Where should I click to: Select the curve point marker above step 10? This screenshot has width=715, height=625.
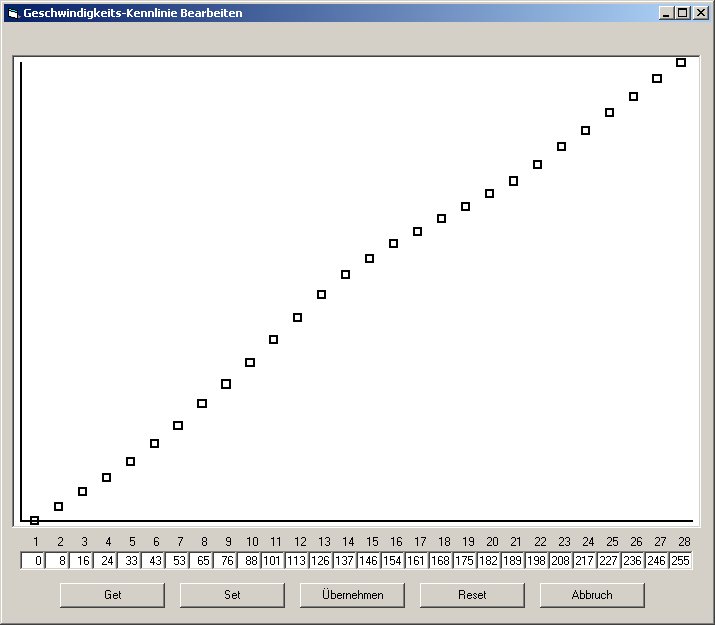coord(250,362)
